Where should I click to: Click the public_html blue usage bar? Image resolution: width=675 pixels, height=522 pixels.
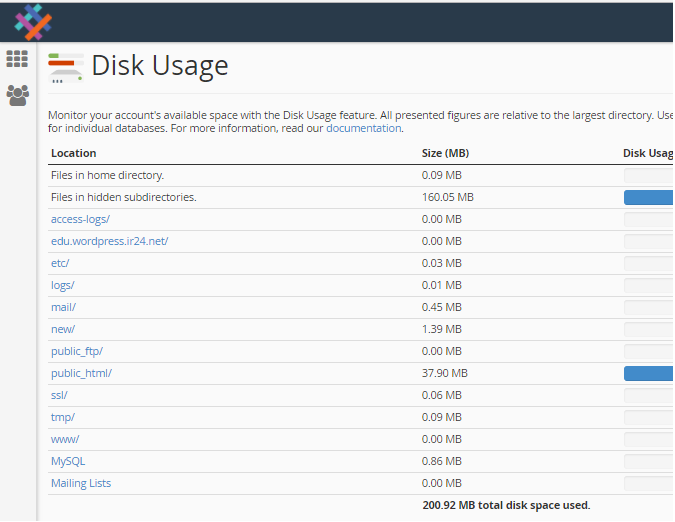(x=648, y=374)
